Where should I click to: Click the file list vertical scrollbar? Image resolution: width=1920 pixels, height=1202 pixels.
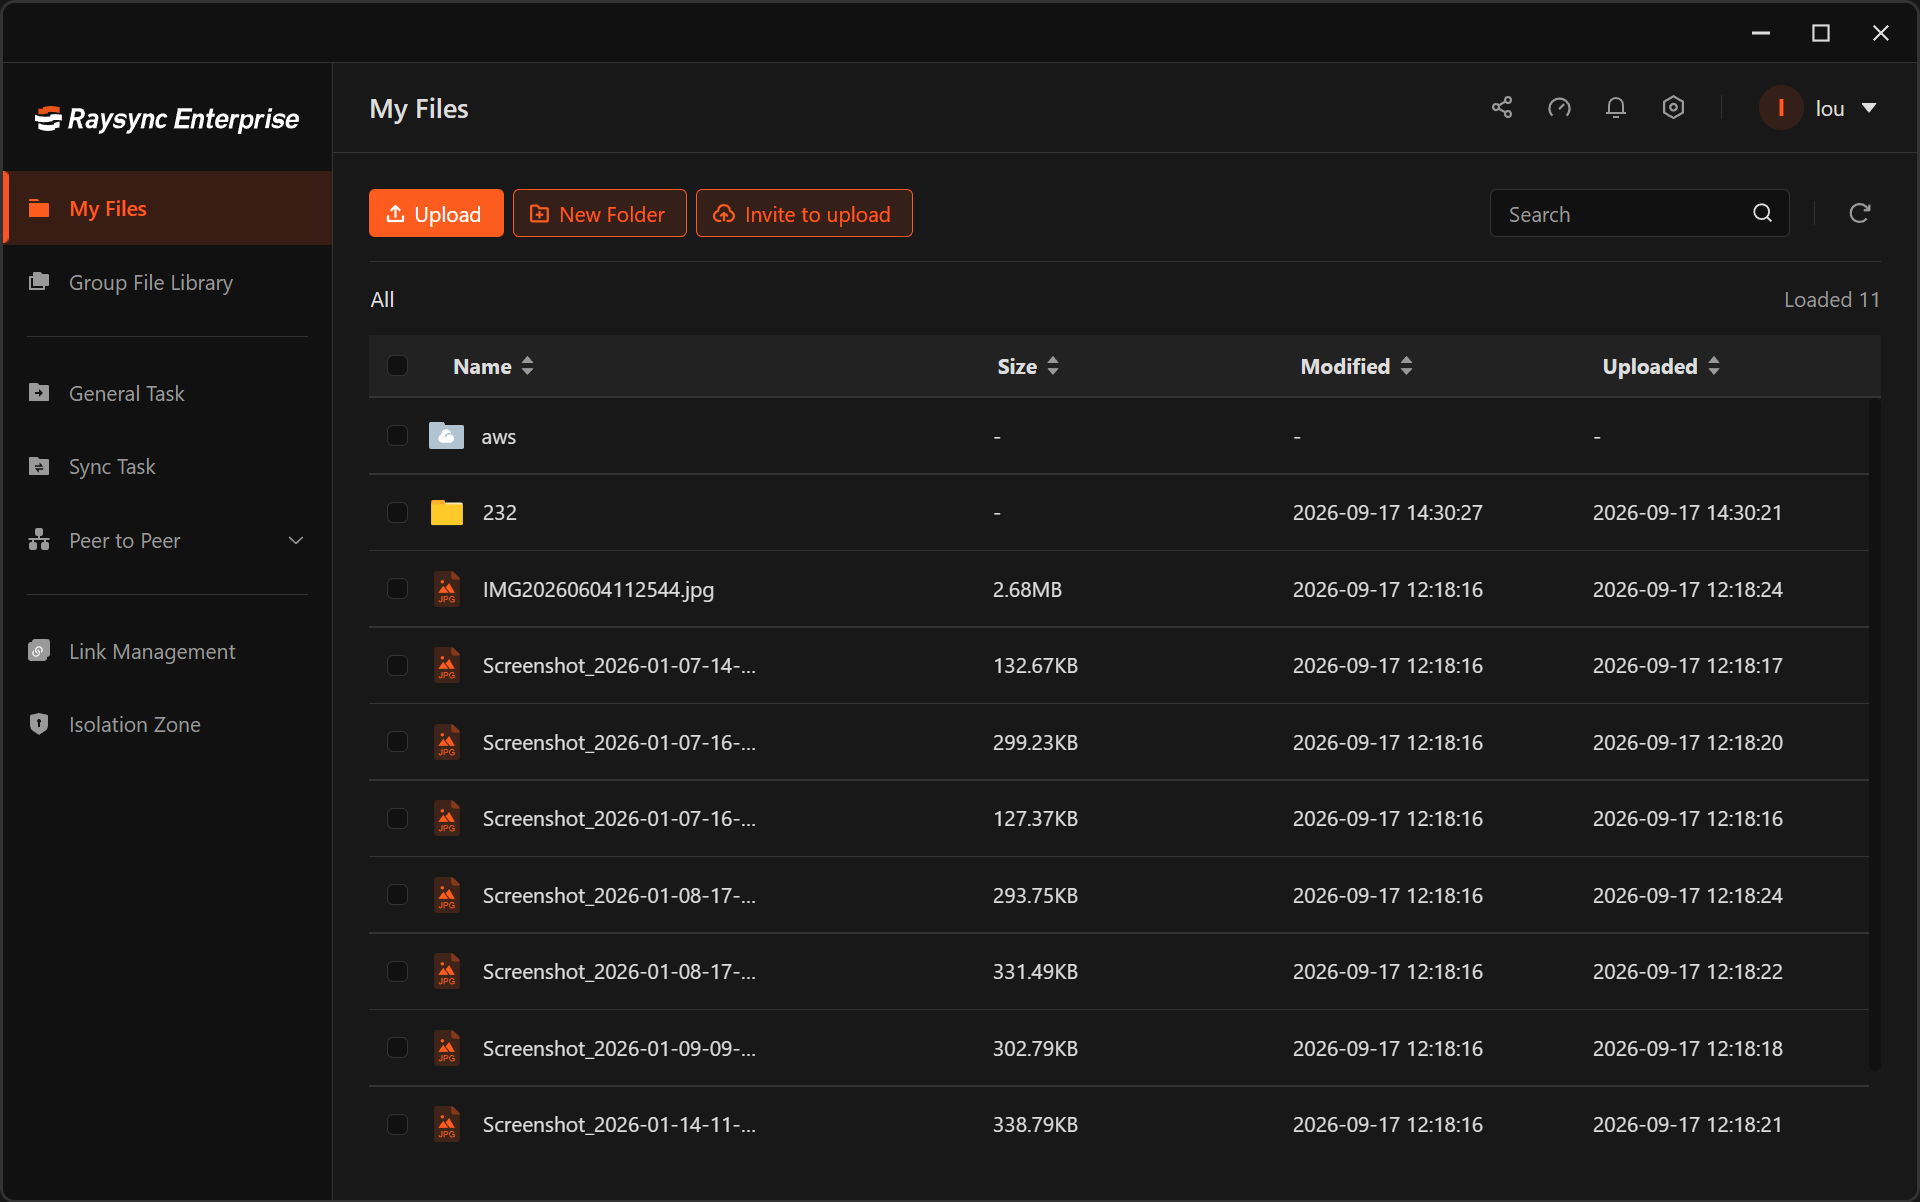[1875, 735]
